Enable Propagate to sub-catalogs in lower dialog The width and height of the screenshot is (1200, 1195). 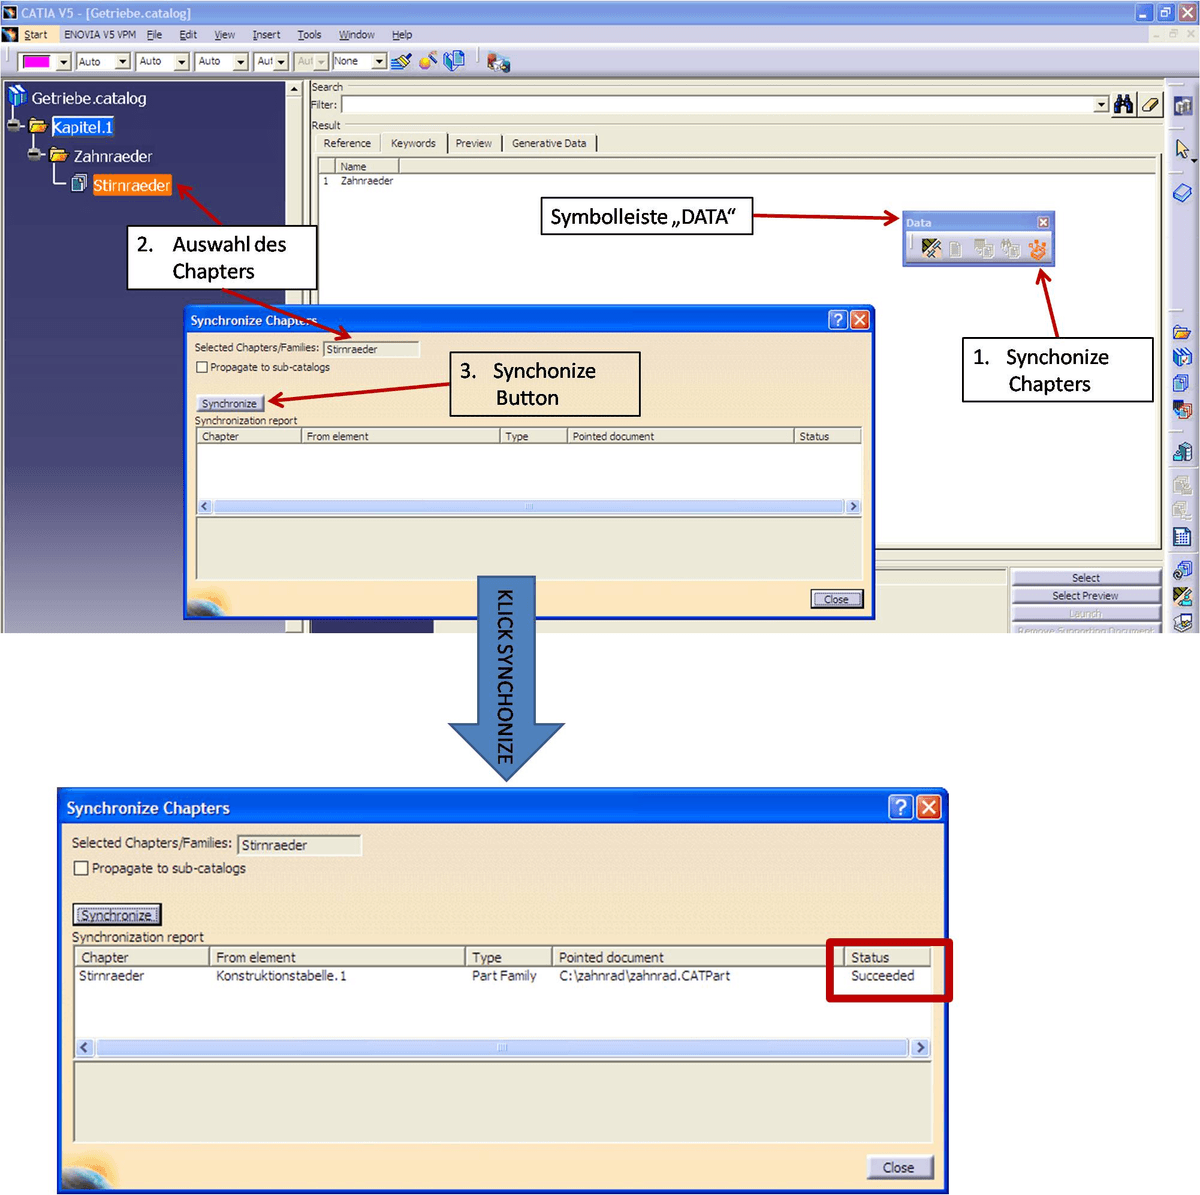point(81,868)
